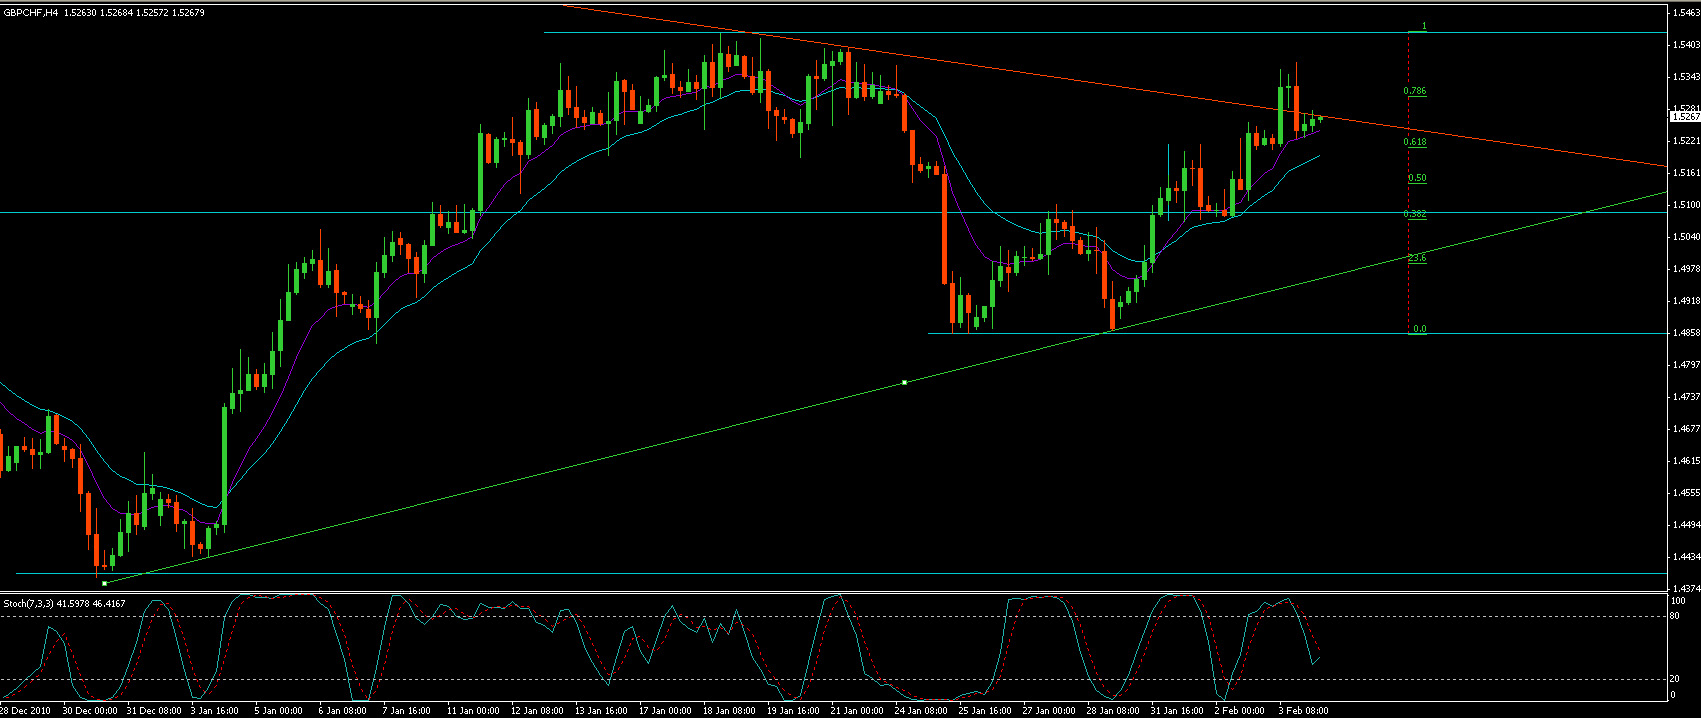Click the green trendline's starting anchor point

pyautogui.click(x=104, y=583)
